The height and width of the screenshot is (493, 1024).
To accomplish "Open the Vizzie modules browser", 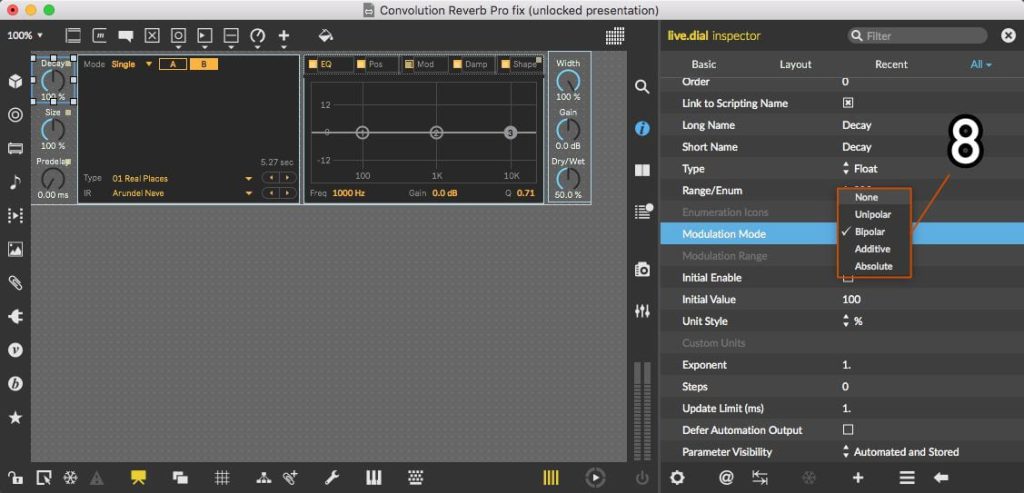I will click(15, 350).
